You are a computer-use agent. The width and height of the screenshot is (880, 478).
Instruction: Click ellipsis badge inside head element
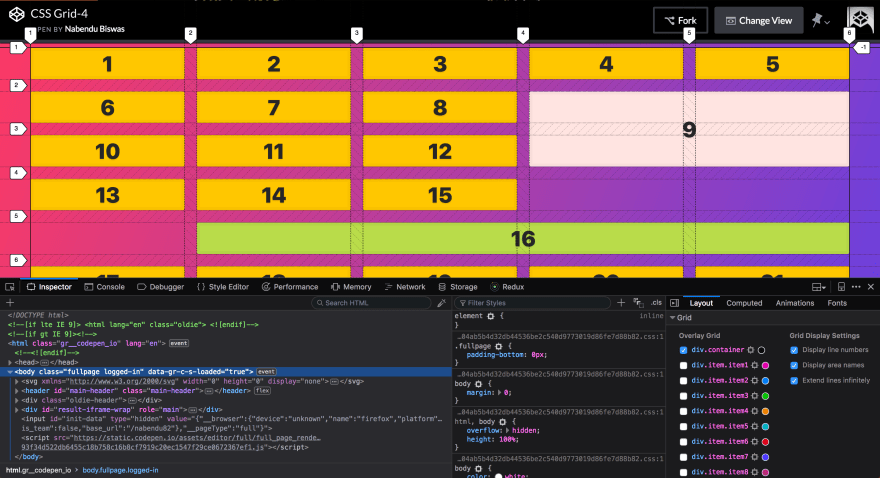tap(44, 362)
